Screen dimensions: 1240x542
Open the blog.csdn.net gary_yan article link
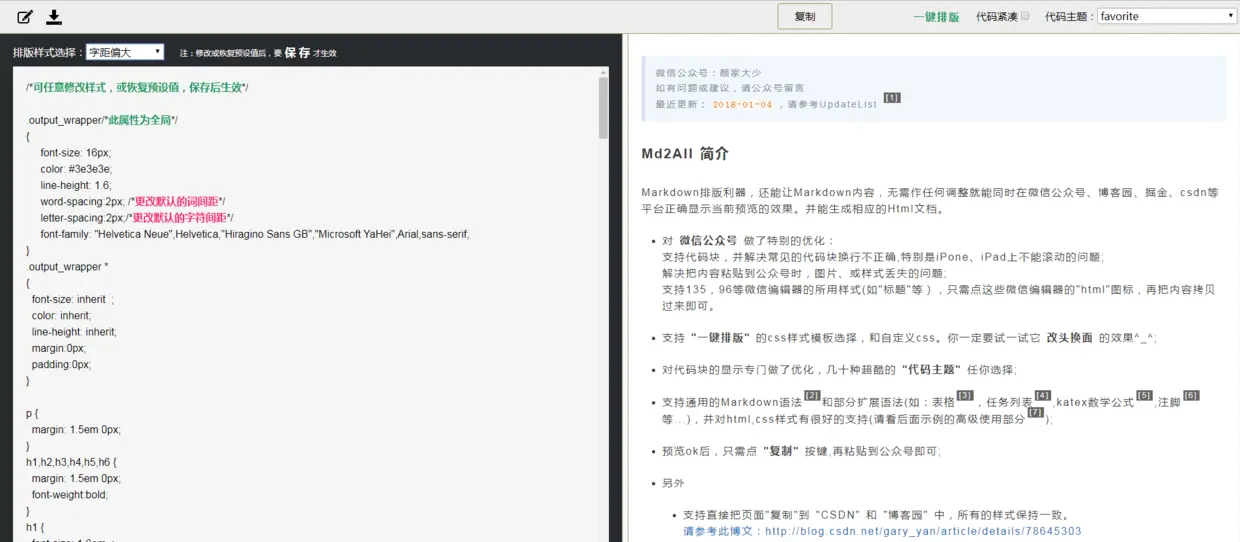click(x=923, y=532)
